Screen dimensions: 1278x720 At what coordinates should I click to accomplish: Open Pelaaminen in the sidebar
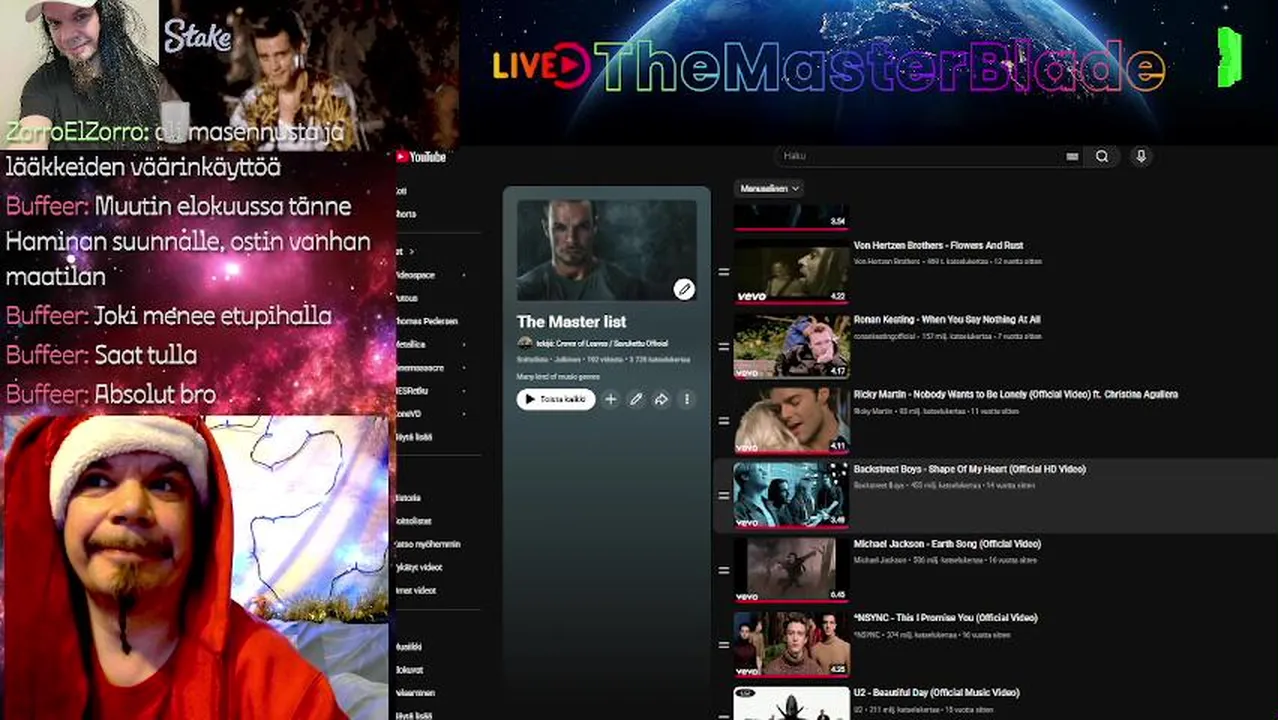coord(415,692)
